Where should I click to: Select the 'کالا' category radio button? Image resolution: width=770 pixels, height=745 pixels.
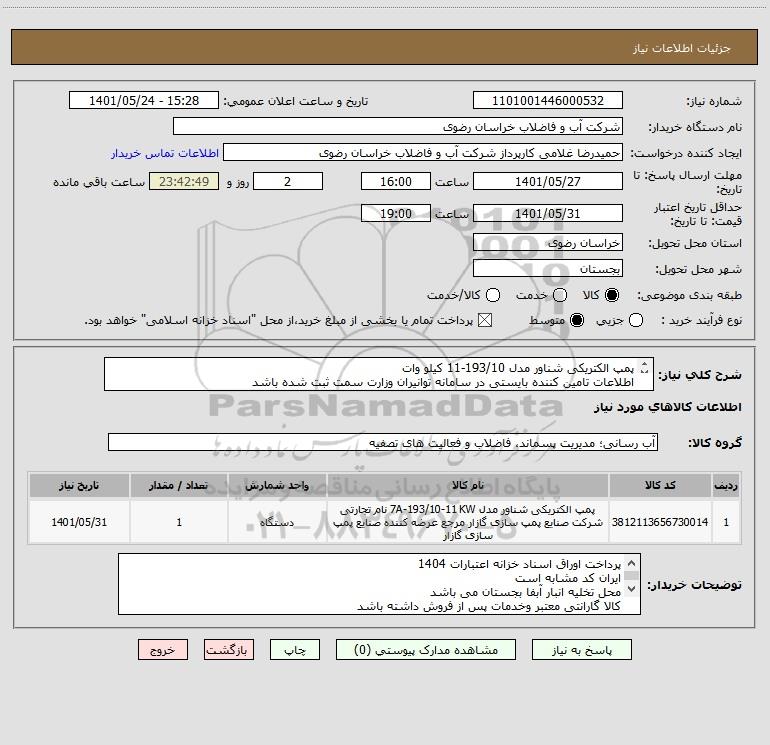coord(612,295)
